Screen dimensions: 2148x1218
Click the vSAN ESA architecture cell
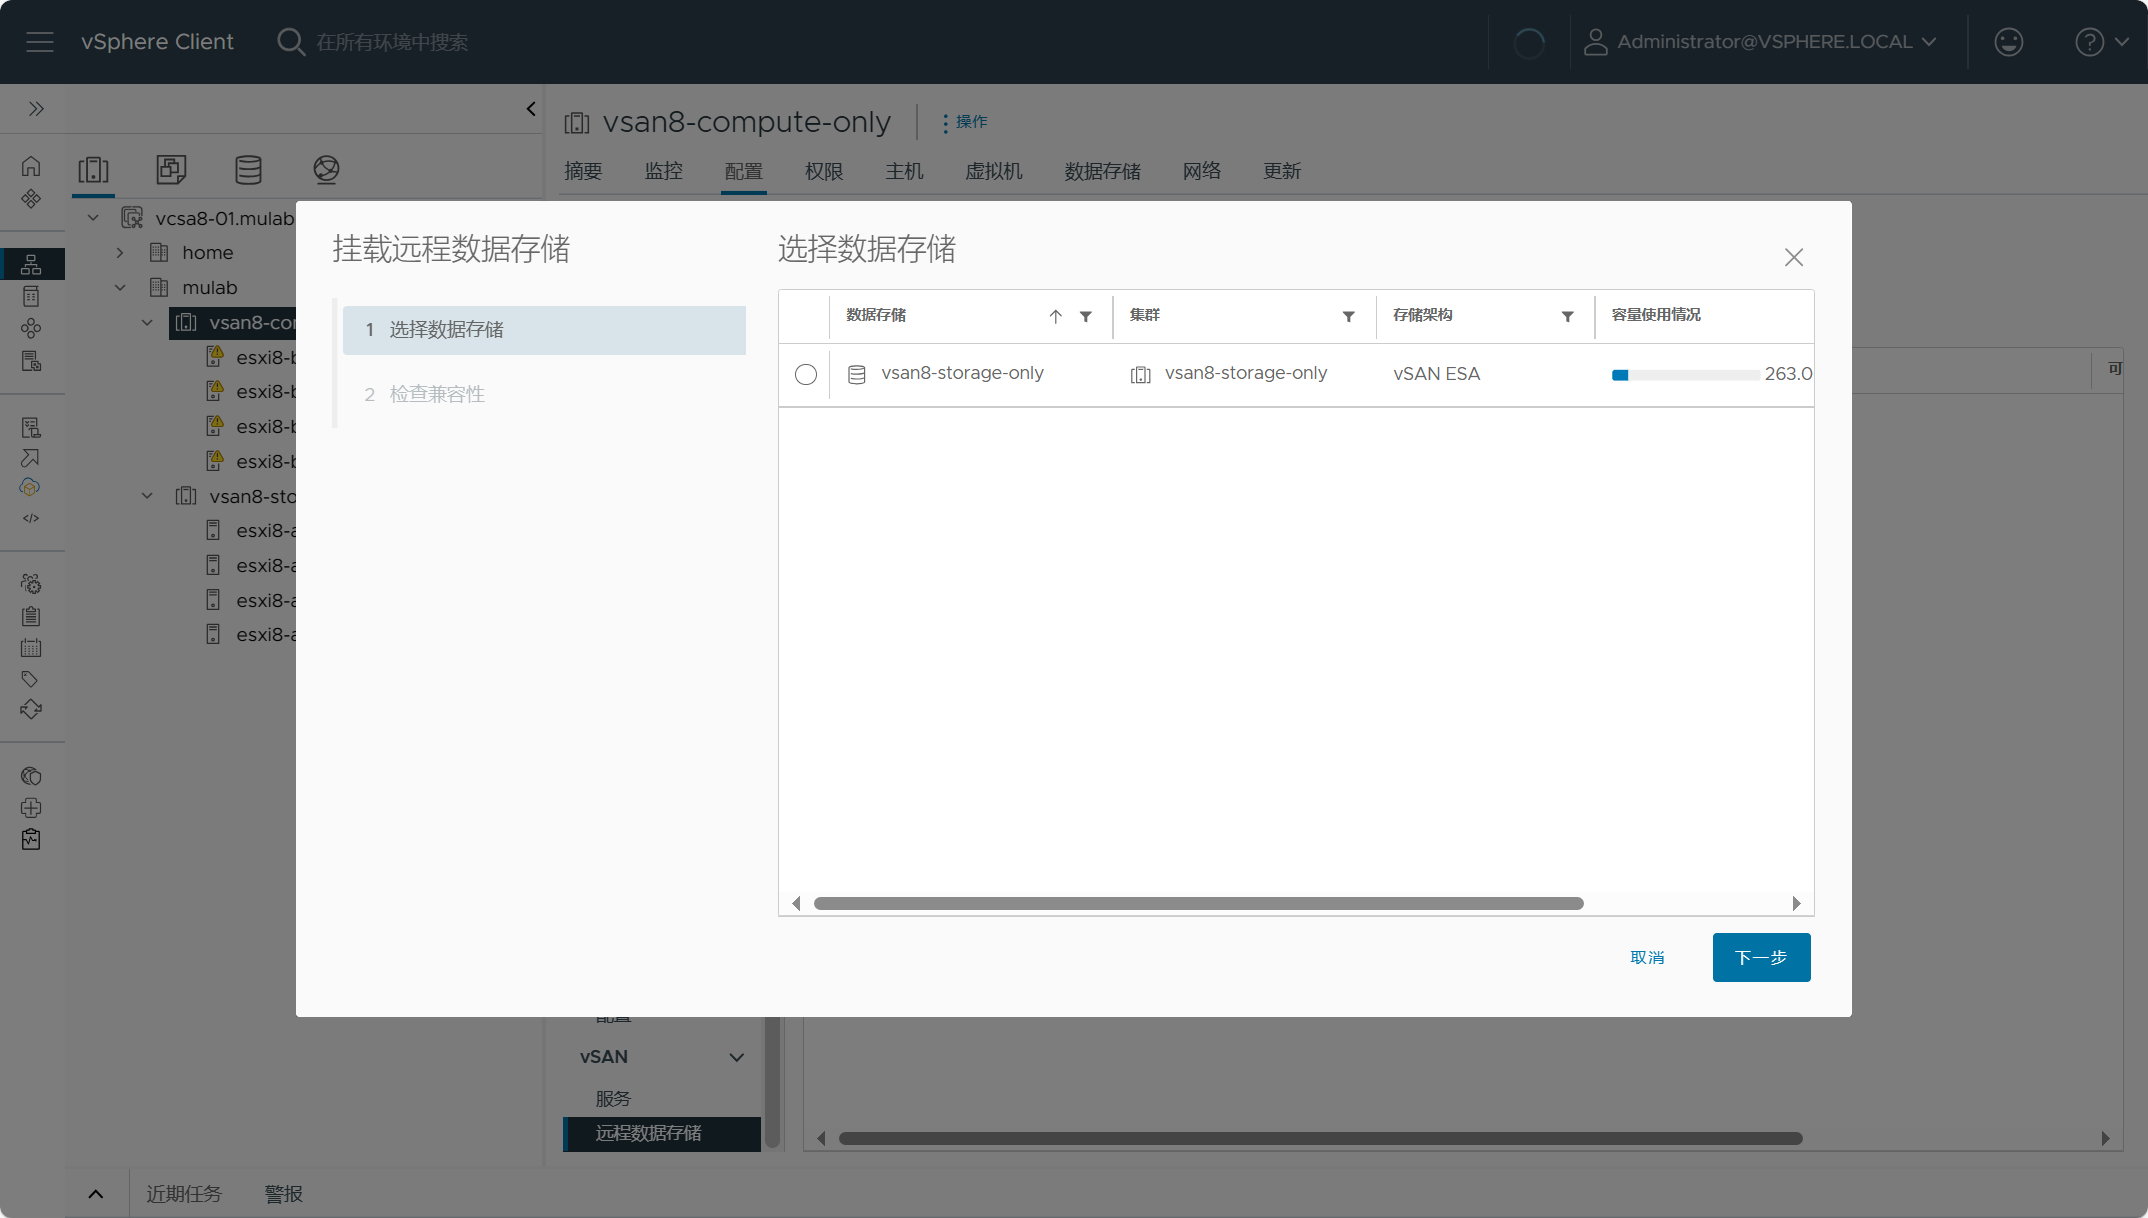pos(1436,374)
